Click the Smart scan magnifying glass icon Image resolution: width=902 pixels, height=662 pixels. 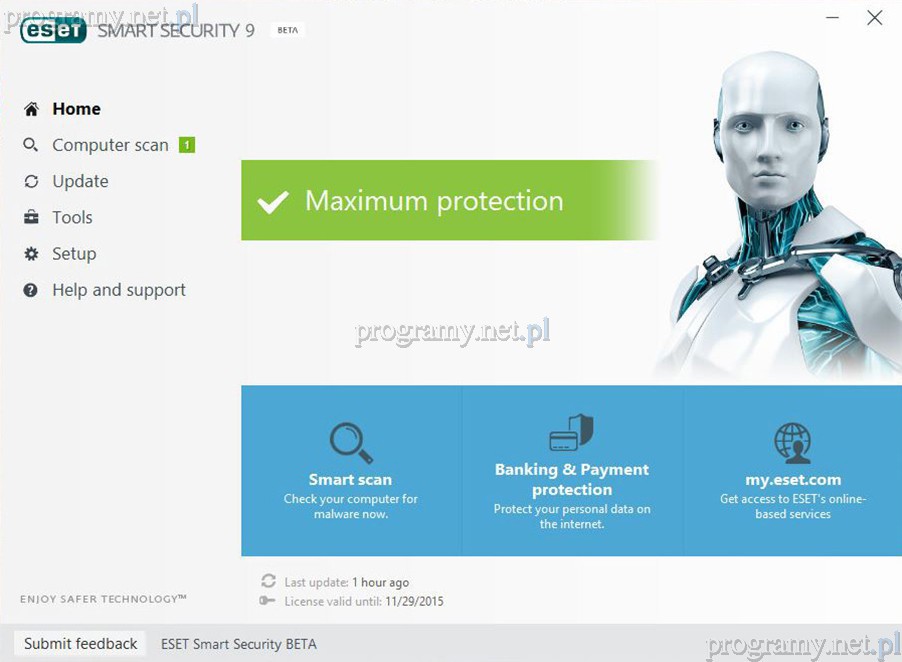[x=351, y=443]
